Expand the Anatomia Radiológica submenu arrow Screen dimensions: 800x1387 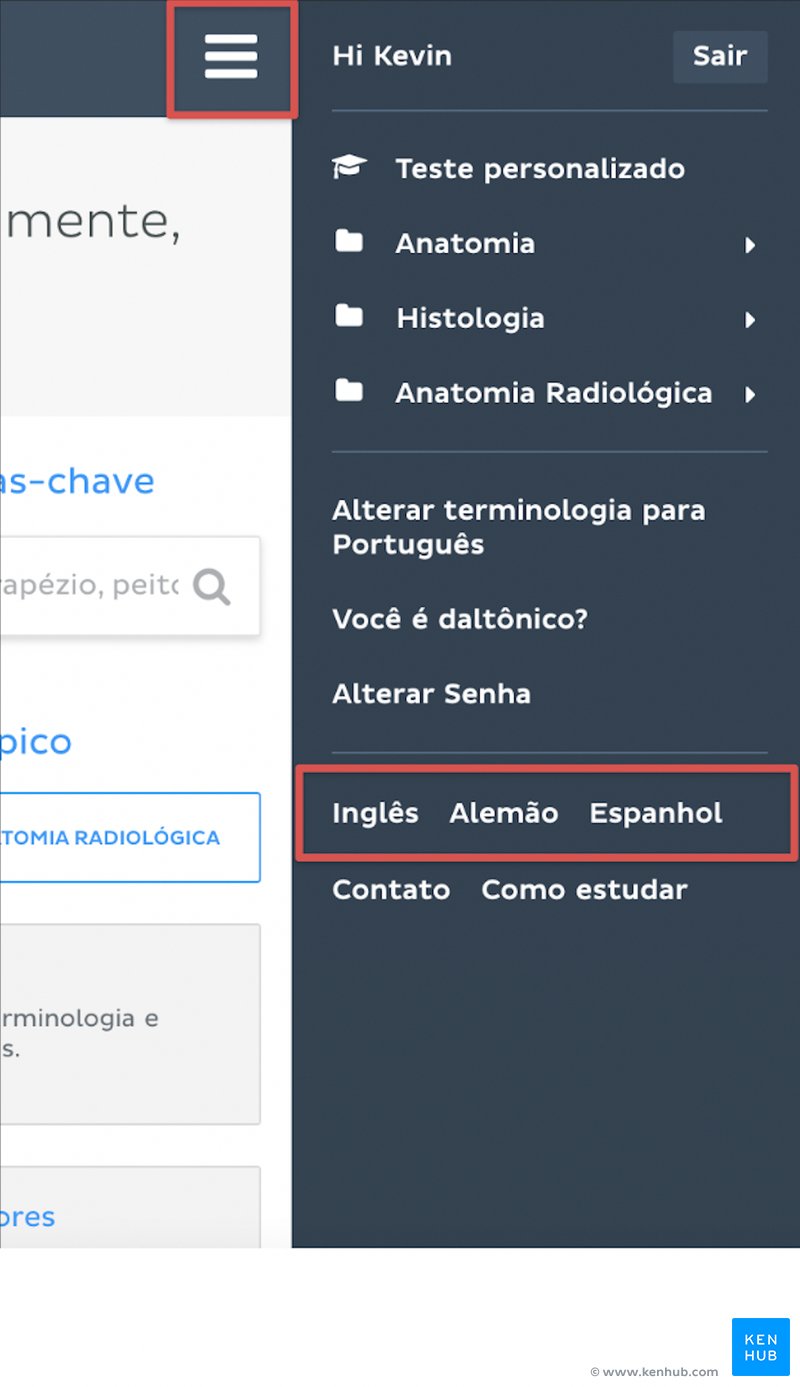(x=750, y=395)
